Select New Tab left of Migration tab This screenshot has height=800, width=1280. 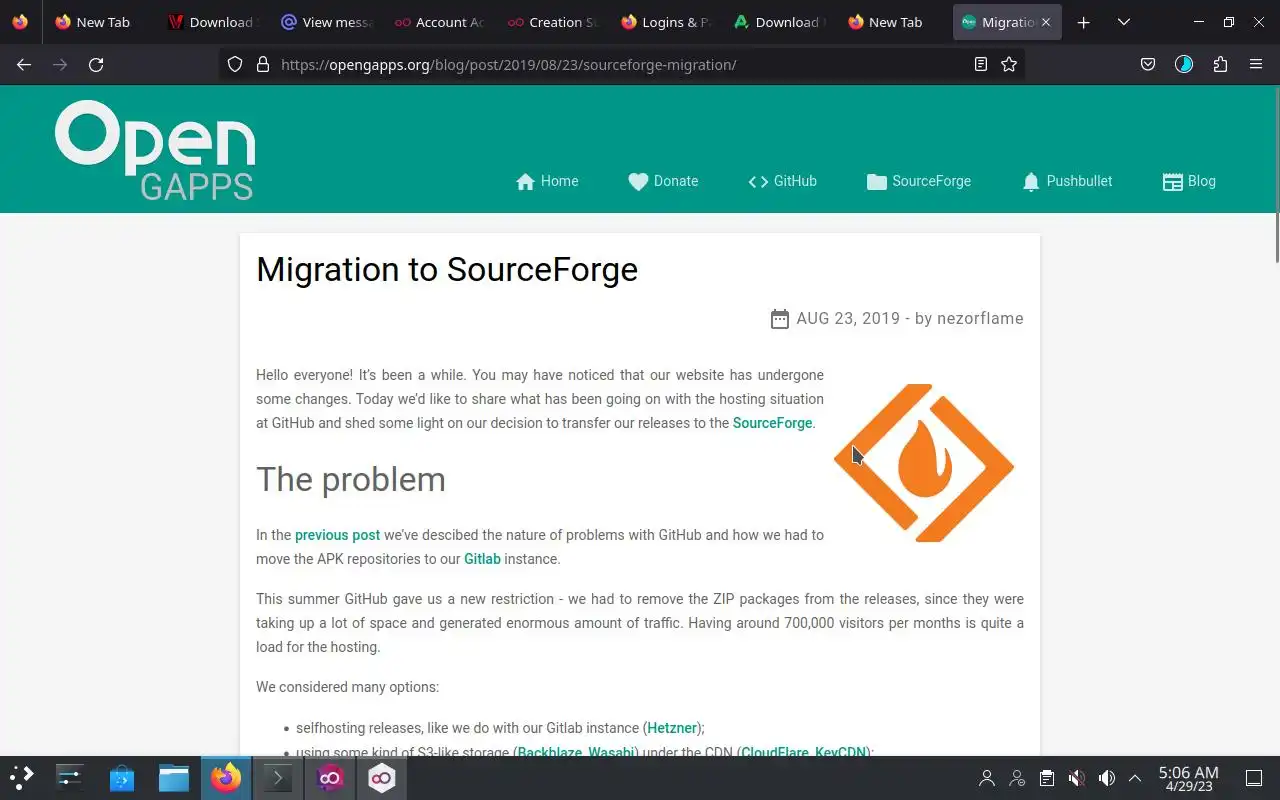892,22
